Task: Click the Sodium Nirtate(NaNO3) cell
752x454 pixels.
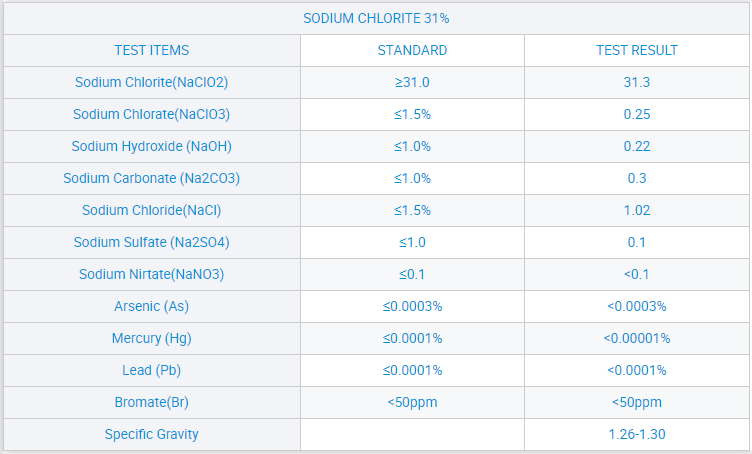Action: pos(152,274)
